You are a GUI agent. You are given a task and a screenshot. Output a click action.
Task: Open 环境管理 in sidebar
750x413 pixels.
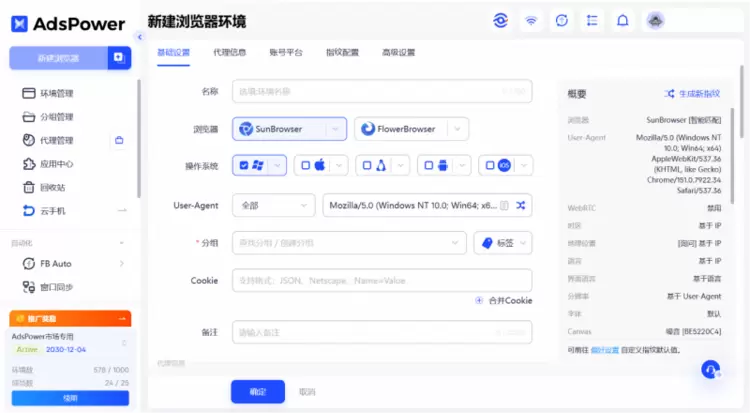click(x=48, y=93)
